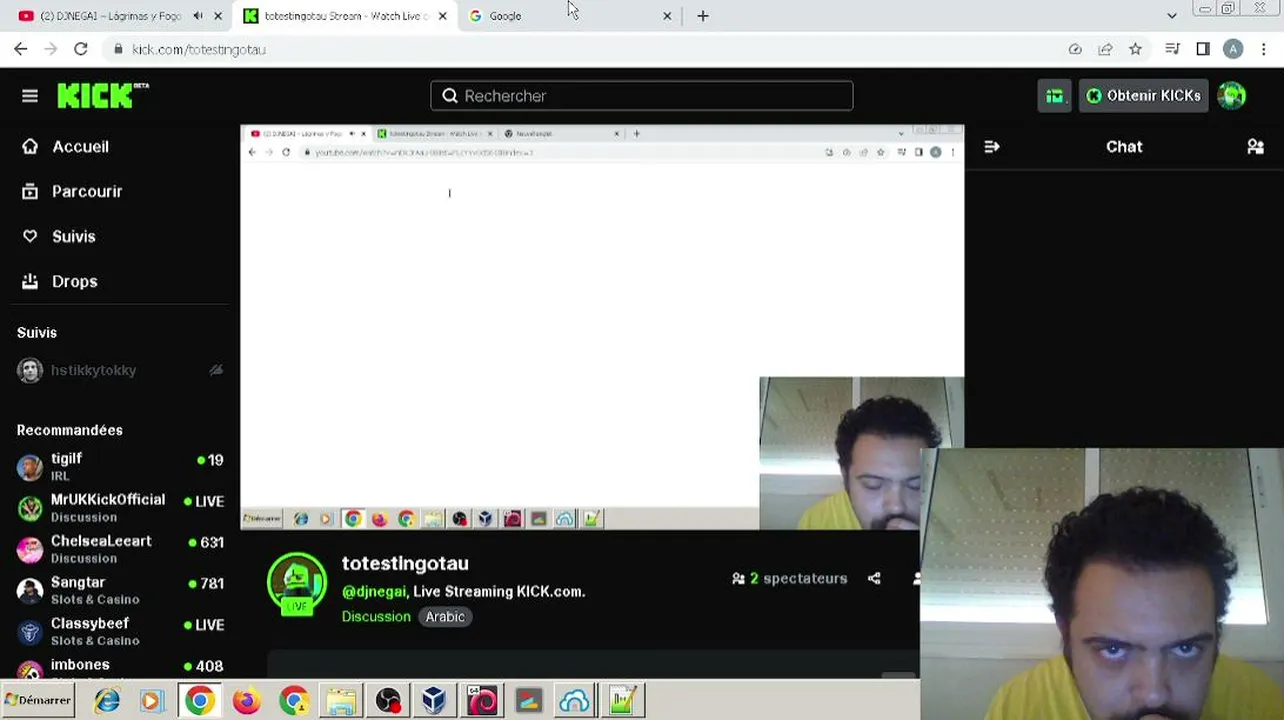Open followed channel hstikkytokky
This screenshot has height=720, width=1284.
pos(120,371)
